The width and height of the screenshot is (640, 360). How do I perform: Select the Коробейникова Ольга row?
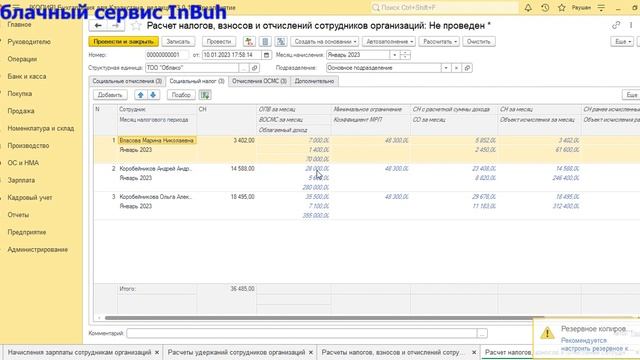367,206
